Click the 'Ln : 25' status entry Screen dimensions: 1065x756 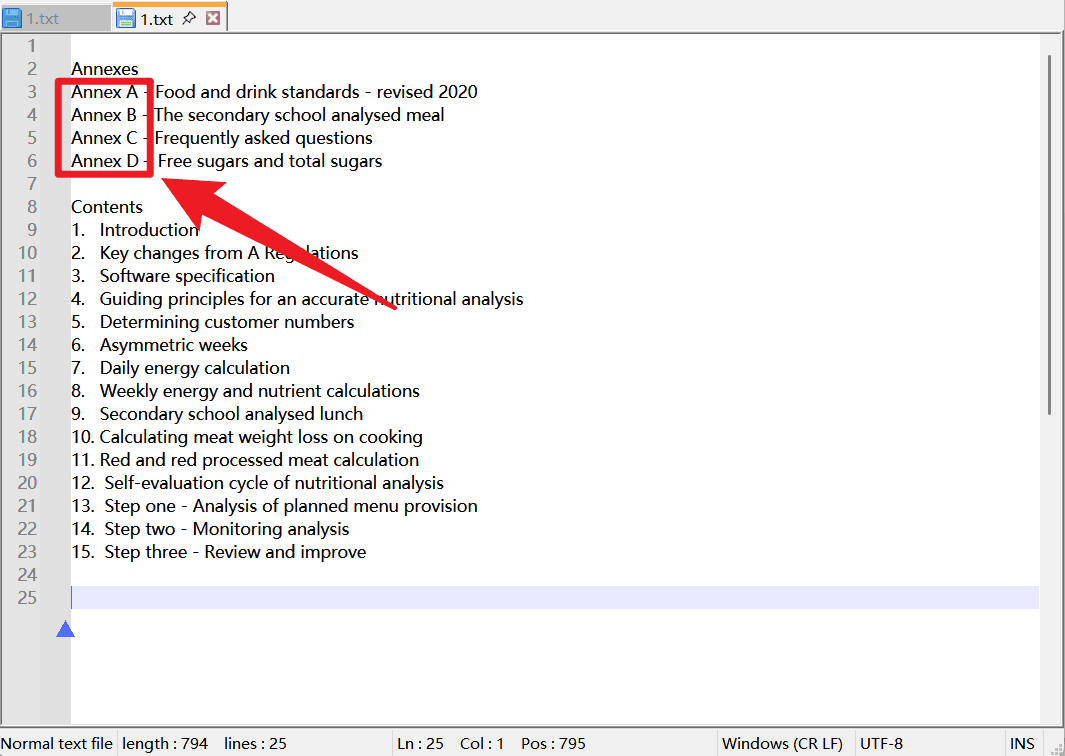pos(420,744)
